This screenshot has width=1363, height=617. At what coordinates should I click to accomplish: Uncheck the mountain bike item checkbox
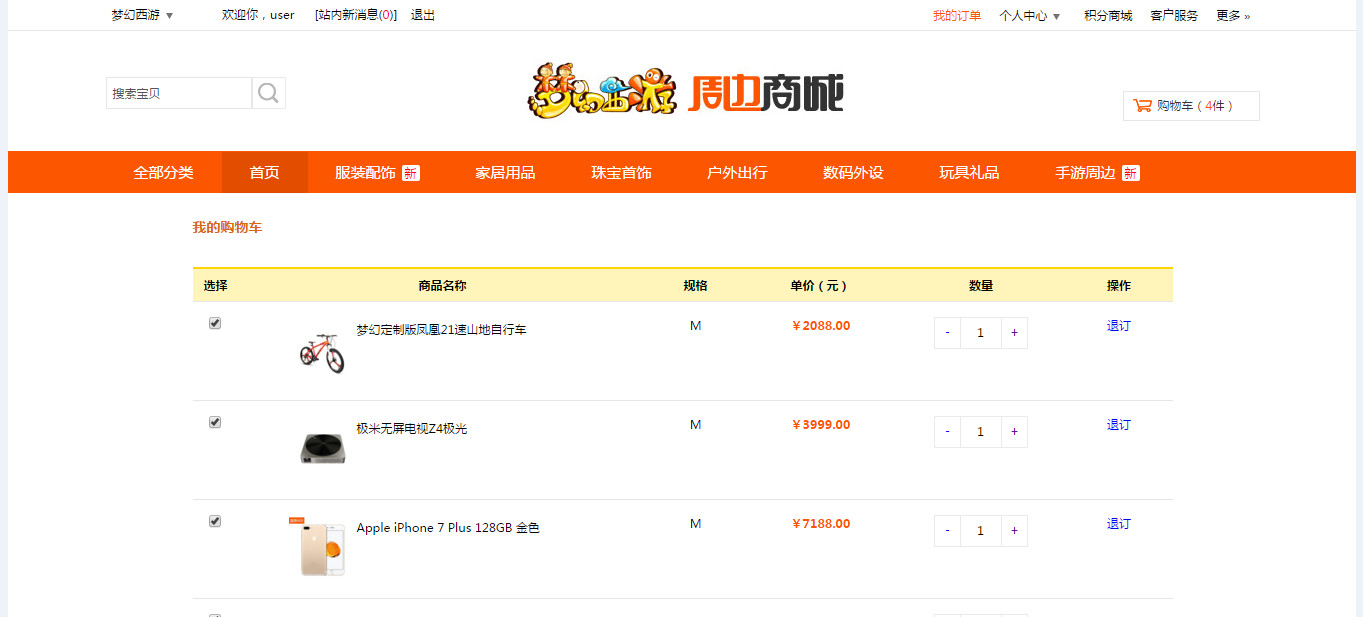tap(214, 323)
